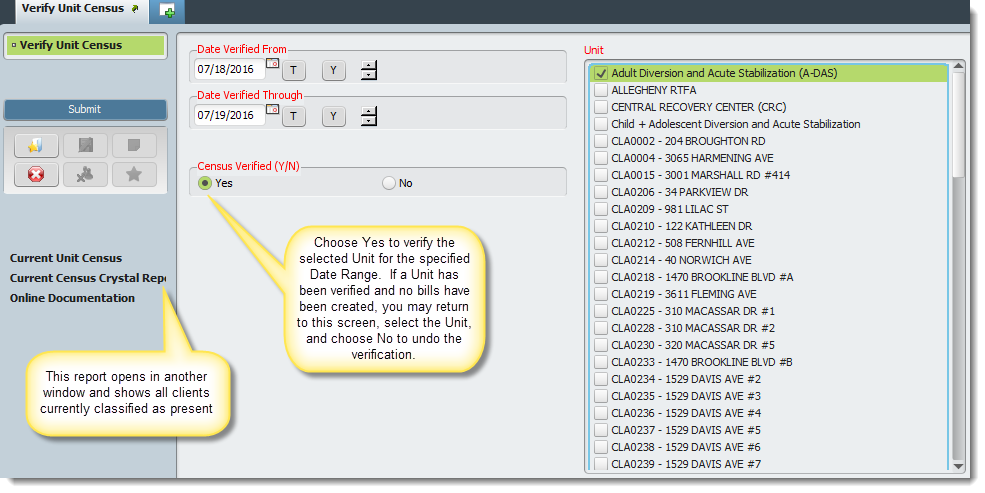Check CLA0209 - 981 LILAC ST
This screenshot has width=985, height=493.
(x=601, y=209)
